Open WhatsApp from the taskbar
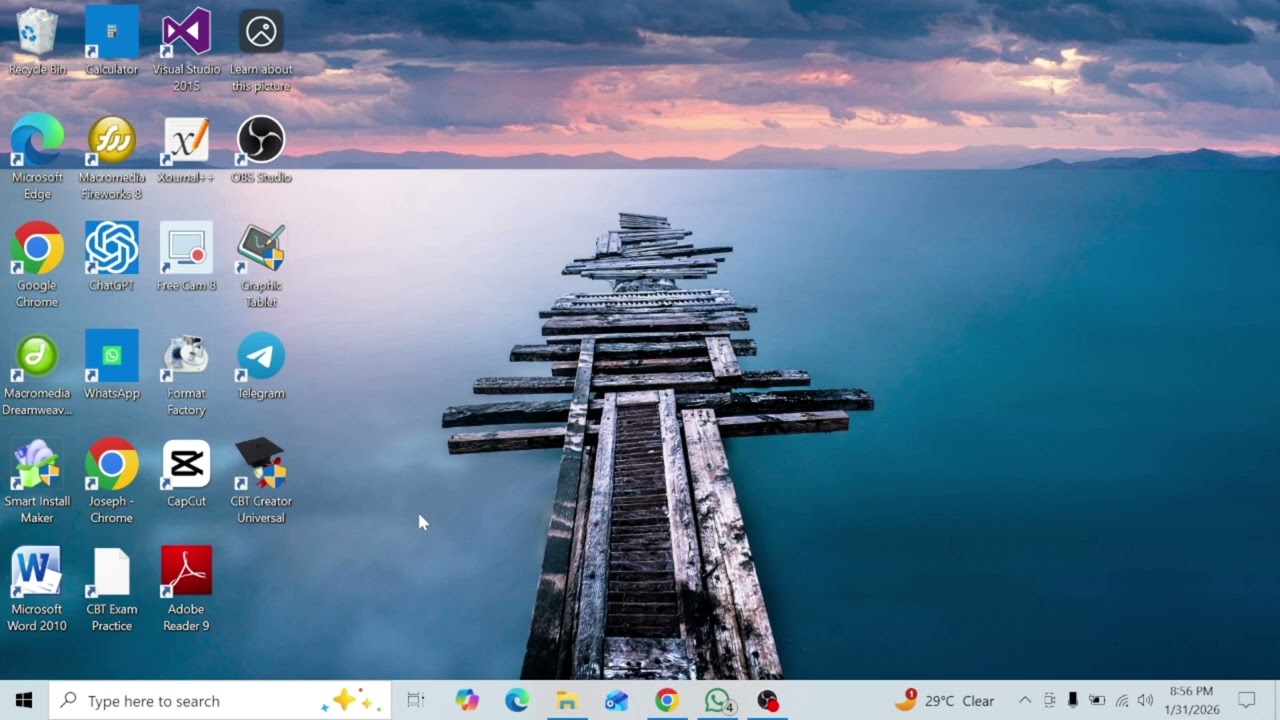This screenshot has height=720, width=1280. [x=718, y=701]
